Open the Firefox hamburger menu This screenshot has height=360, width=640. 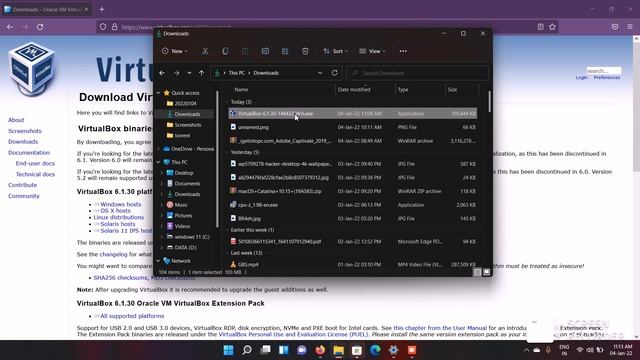(x=630, y=27)
